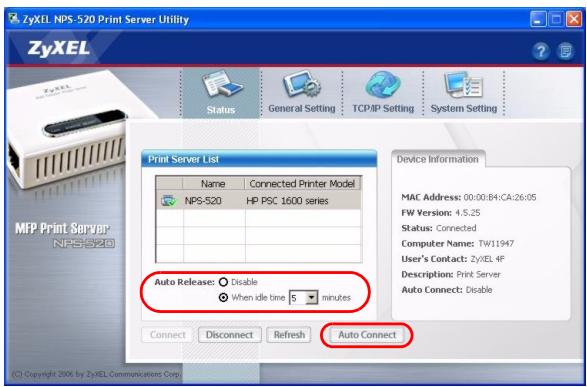587x387 pixels.
Task: Click the title bar application icon
Action: tap(14, 19)
